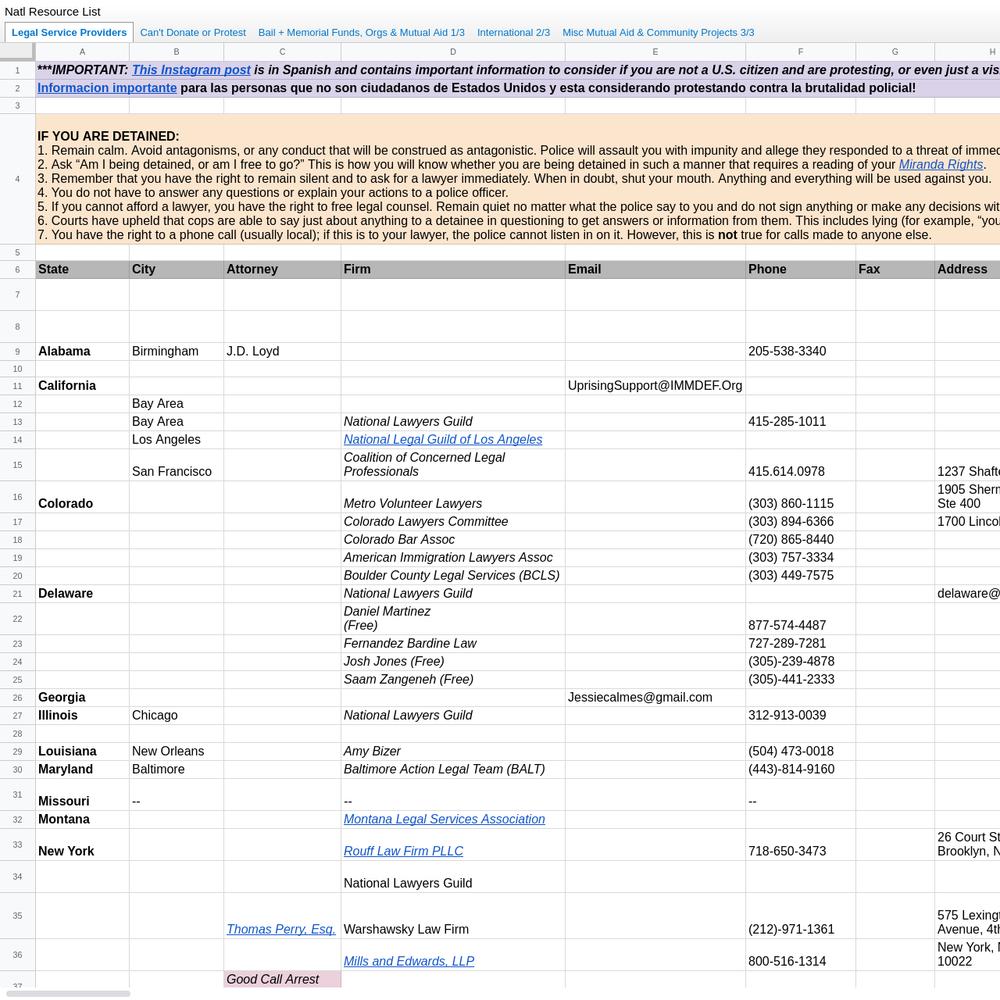The height and width of the screenshot is (1000, 1000).
Task: Select the 'Good Call Arrest' cell
Action: click(x=283, y=979)
